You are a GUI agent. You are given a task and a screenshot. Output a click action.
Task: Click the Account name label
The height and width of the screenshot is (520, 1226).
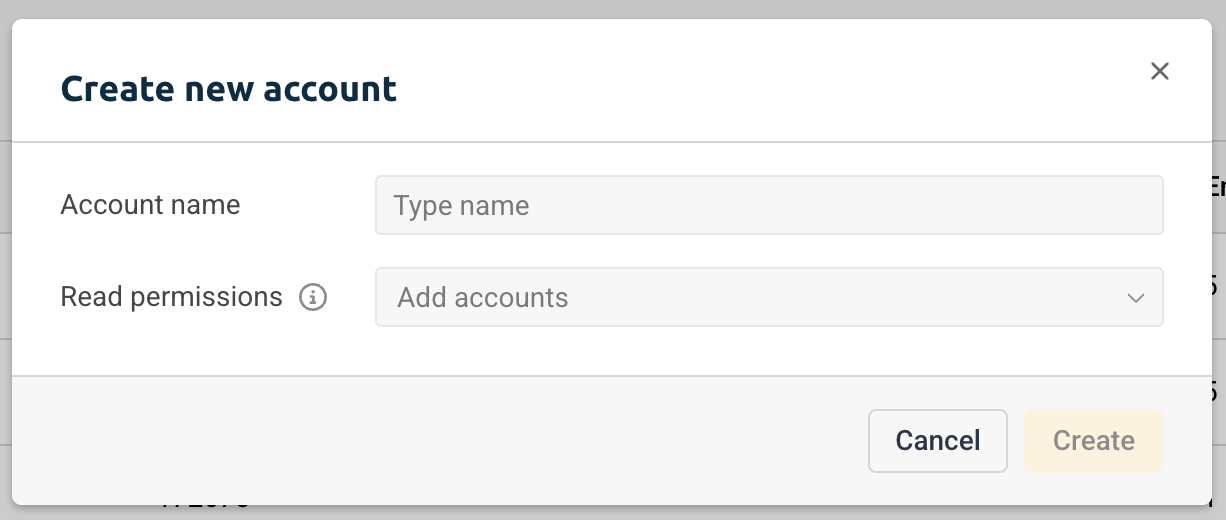coord(150,205)
